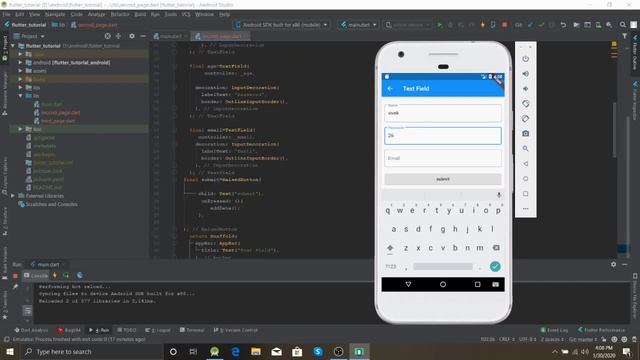The width and height of the screenshot is (640, 360).
Task: Take emulator screenshot with camera icon
Action: point(525,133)
